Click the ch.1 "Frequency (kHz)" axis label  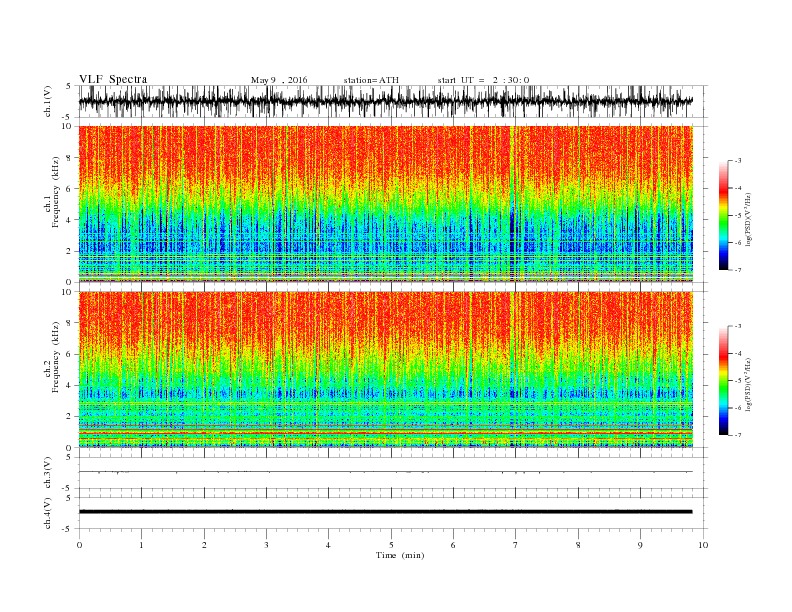56,192
